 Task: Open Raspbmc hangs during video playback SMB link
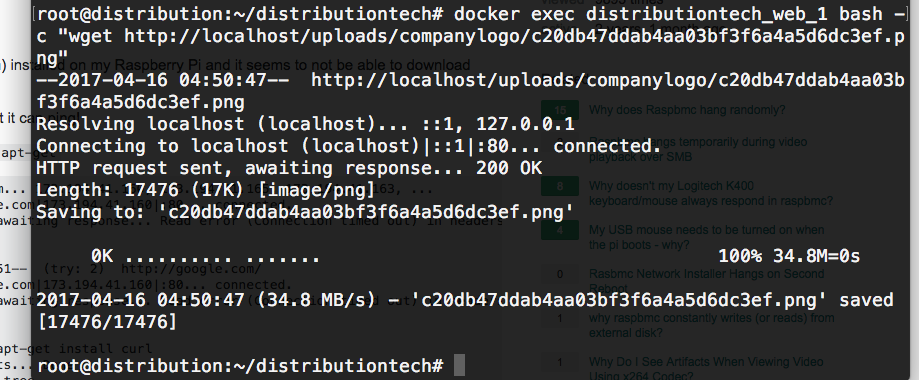(x=697, y=149)
